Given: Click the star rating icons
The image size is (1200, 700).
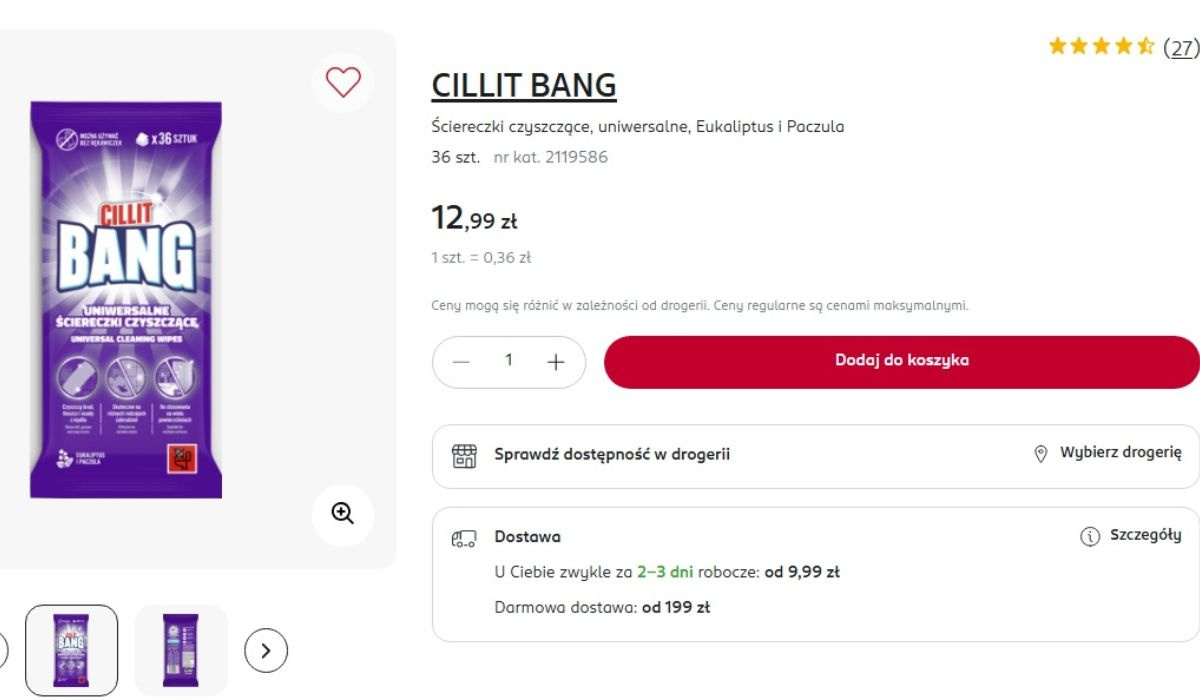Looking at the screenshot, I should tap(1101, 46).
